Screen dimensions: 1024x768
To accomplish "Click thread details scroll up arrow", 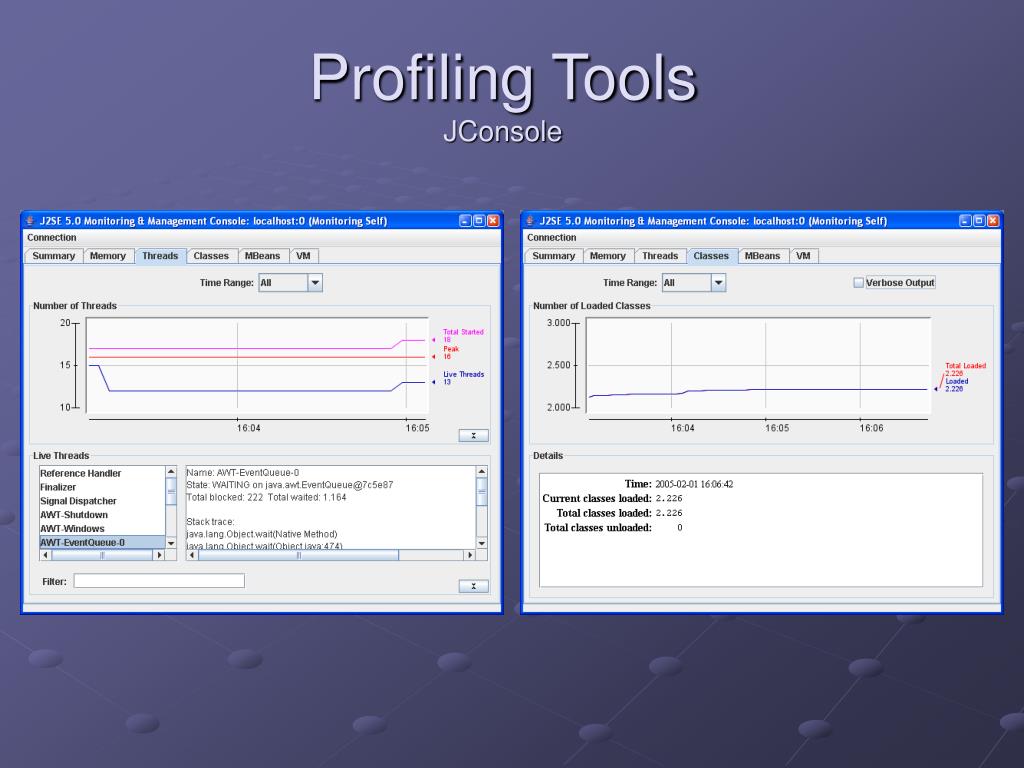I will 481,472.
